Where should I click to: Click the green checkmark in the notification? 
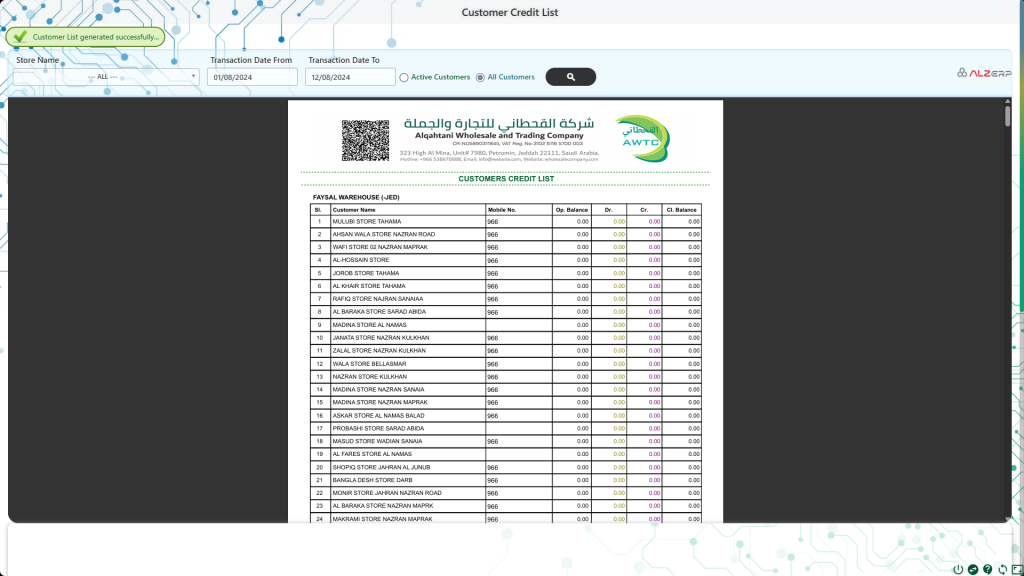[20, 37]
